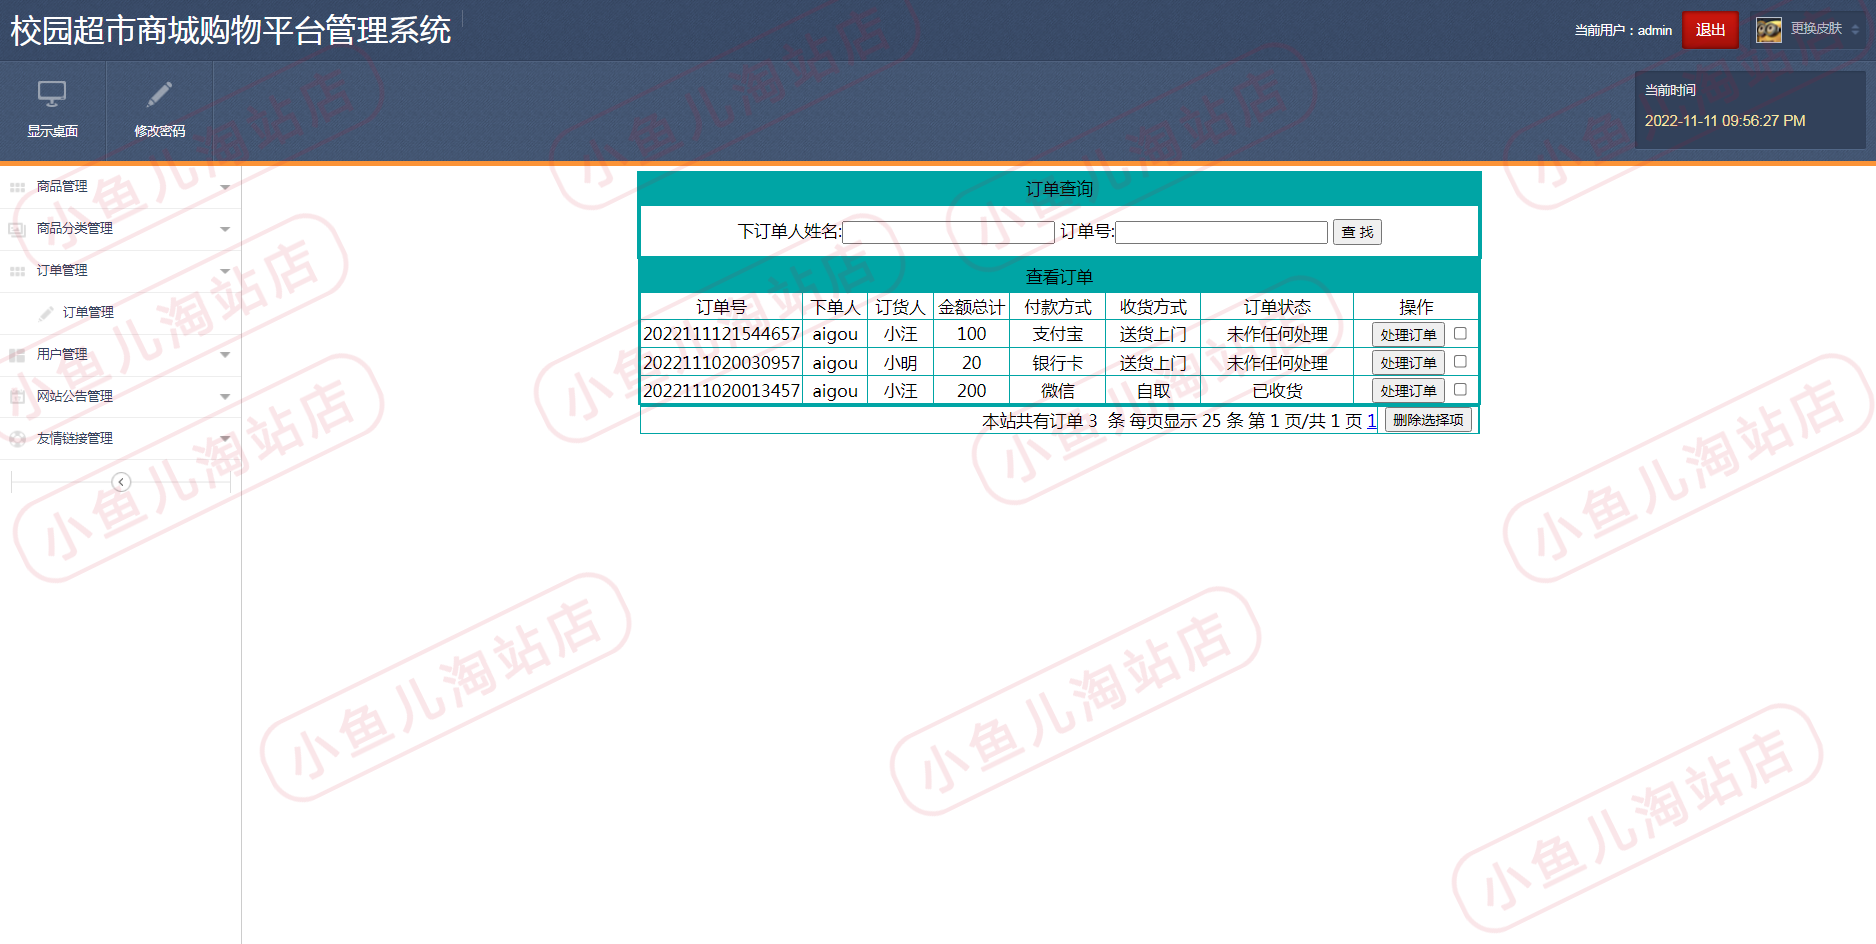Click 处理订单 for order 202211121544657

click(x=1408, y=335)
